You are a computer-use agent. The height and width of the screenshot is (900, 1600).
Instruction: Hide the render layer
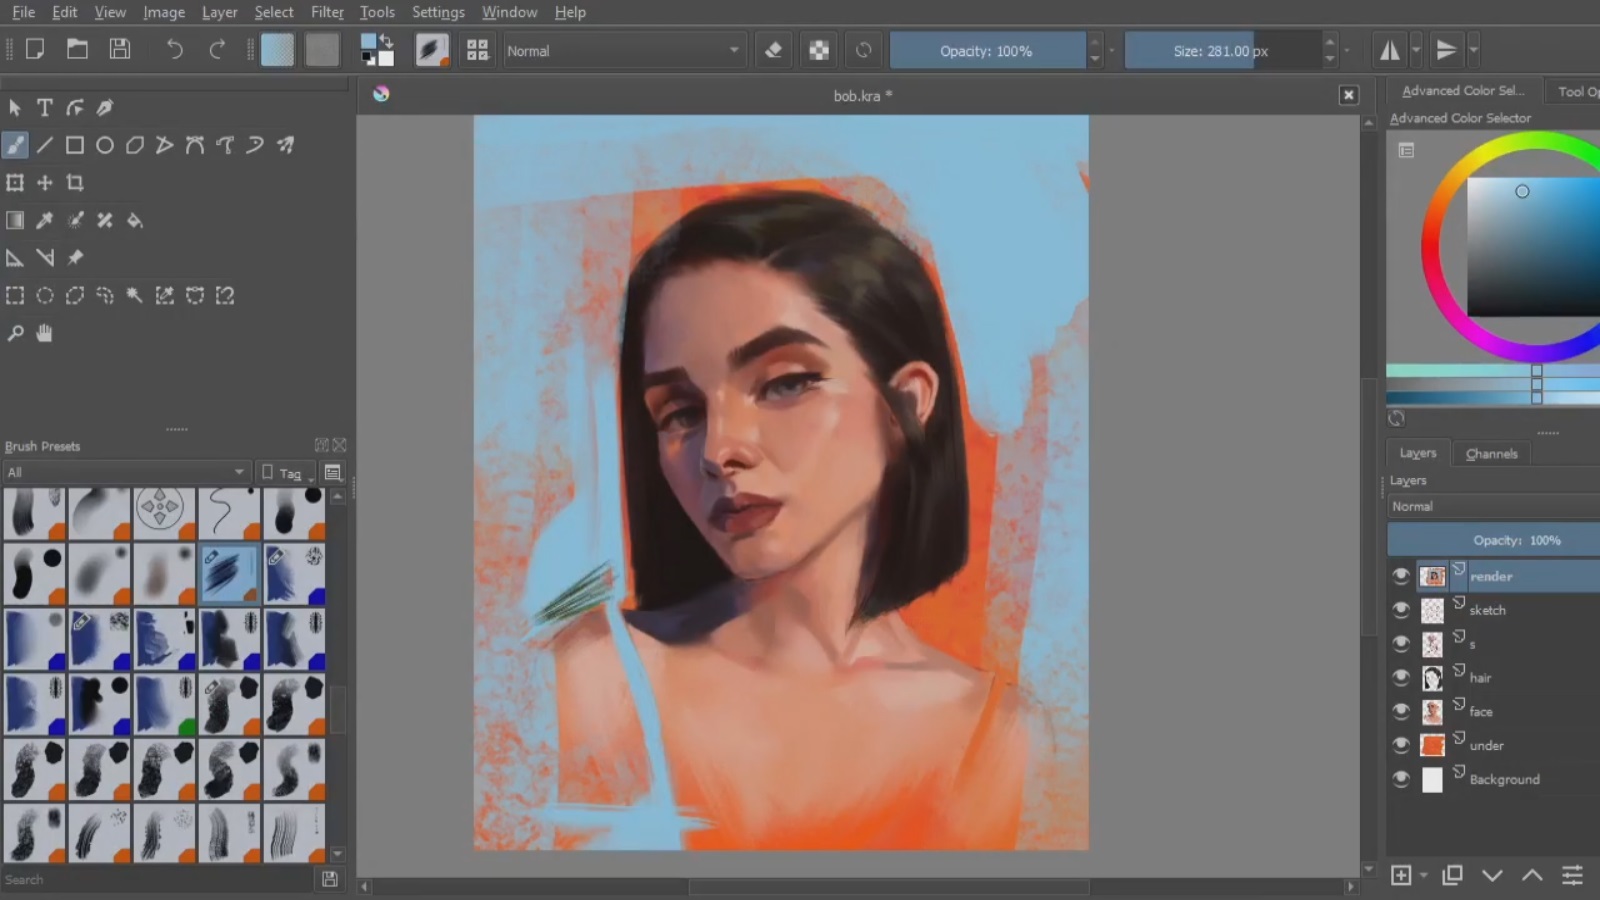tap(1401, 576)
